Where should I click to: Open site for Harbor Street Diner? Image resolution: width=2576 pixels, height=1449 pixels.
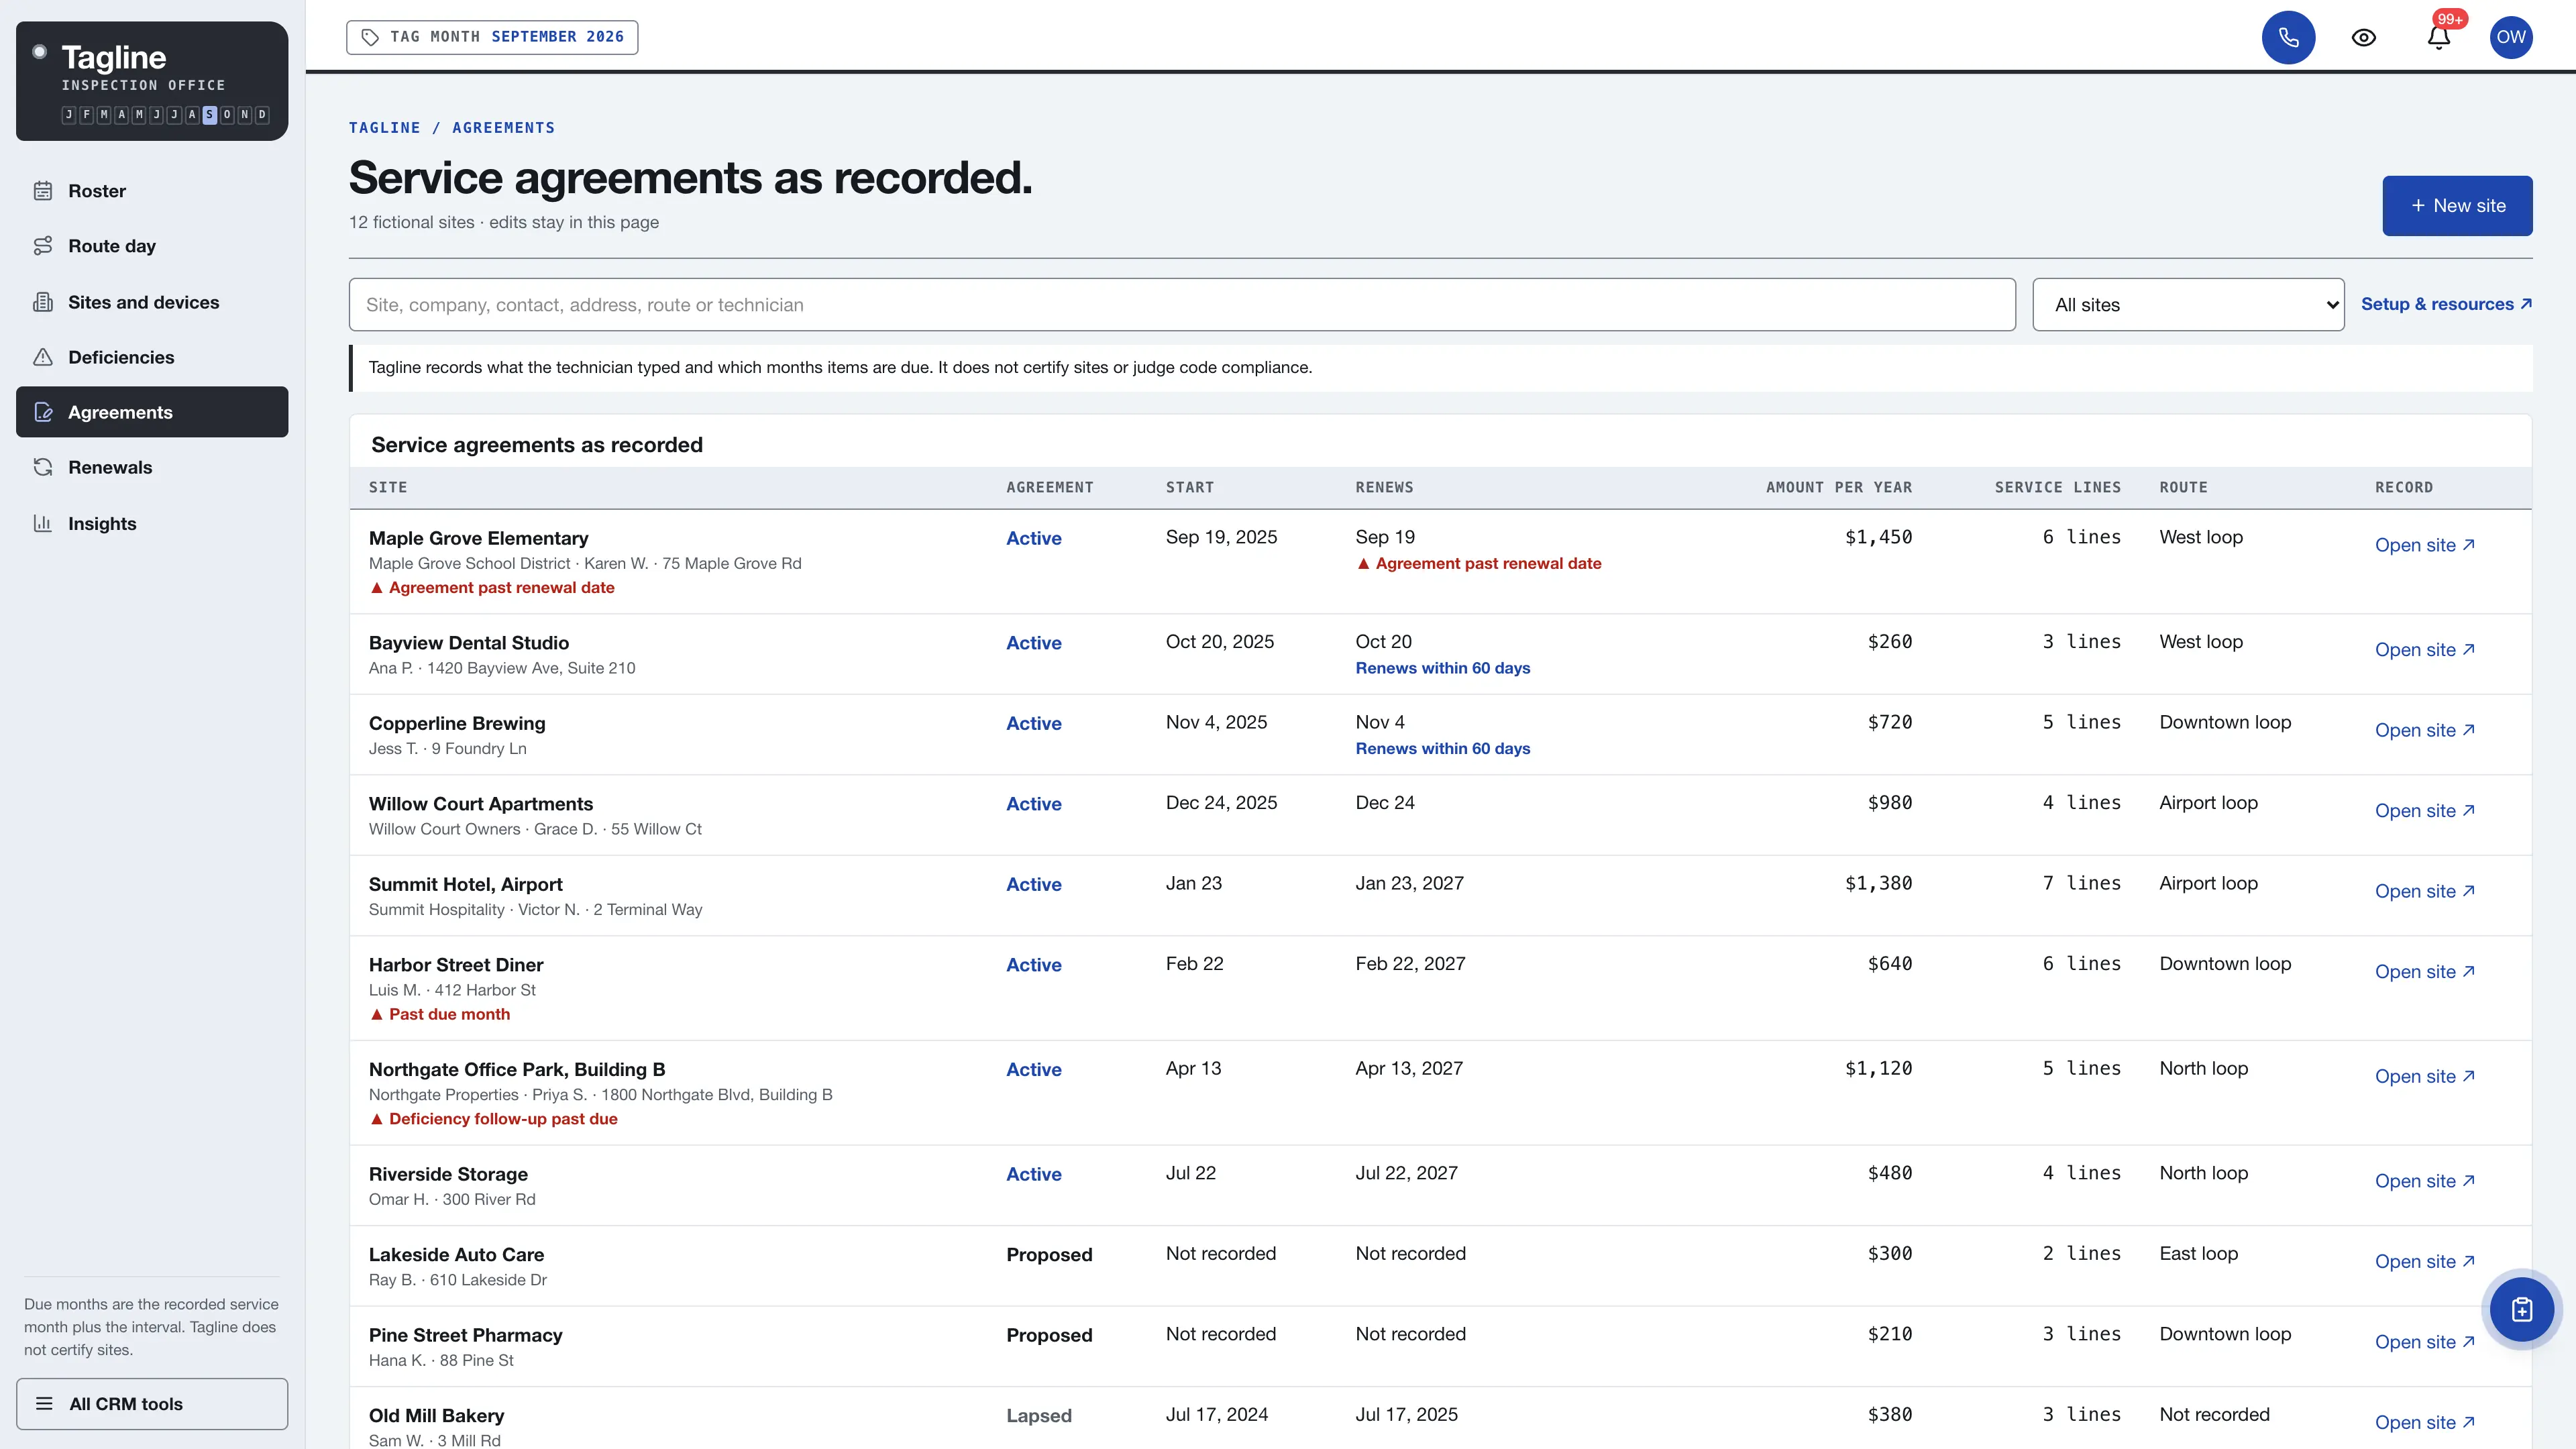click(2425, 972)
